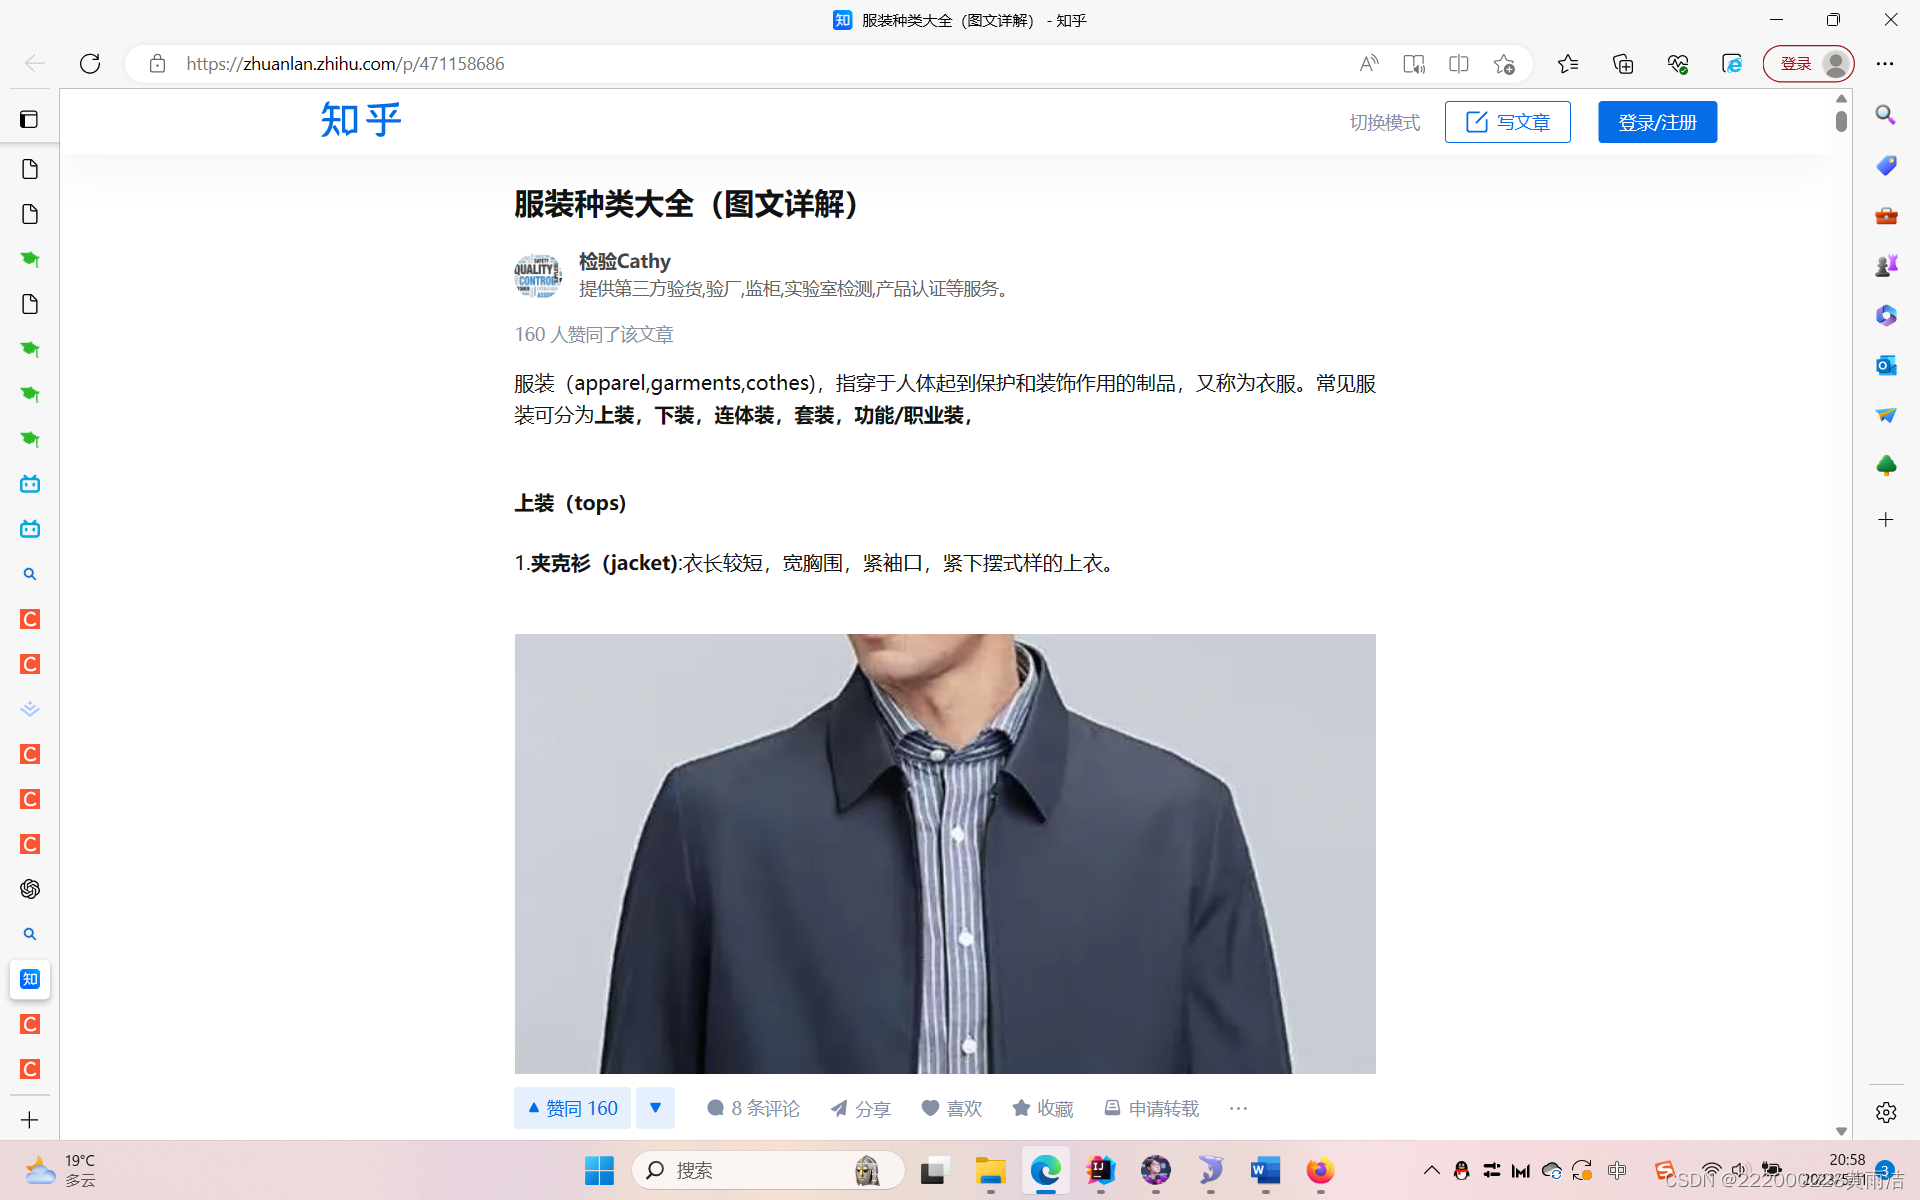The width and height of the screenshot is (1920, 1200).
Task: Toggle the vertical tabs pane button
Action: tap(29, 120)
